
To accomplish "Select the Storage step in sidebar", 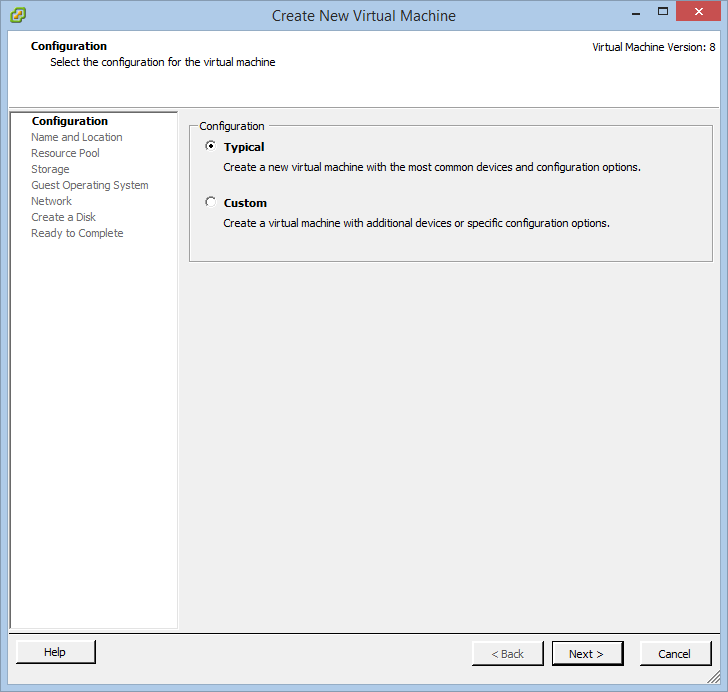I will pyautogui.click(x=50, y=169).
